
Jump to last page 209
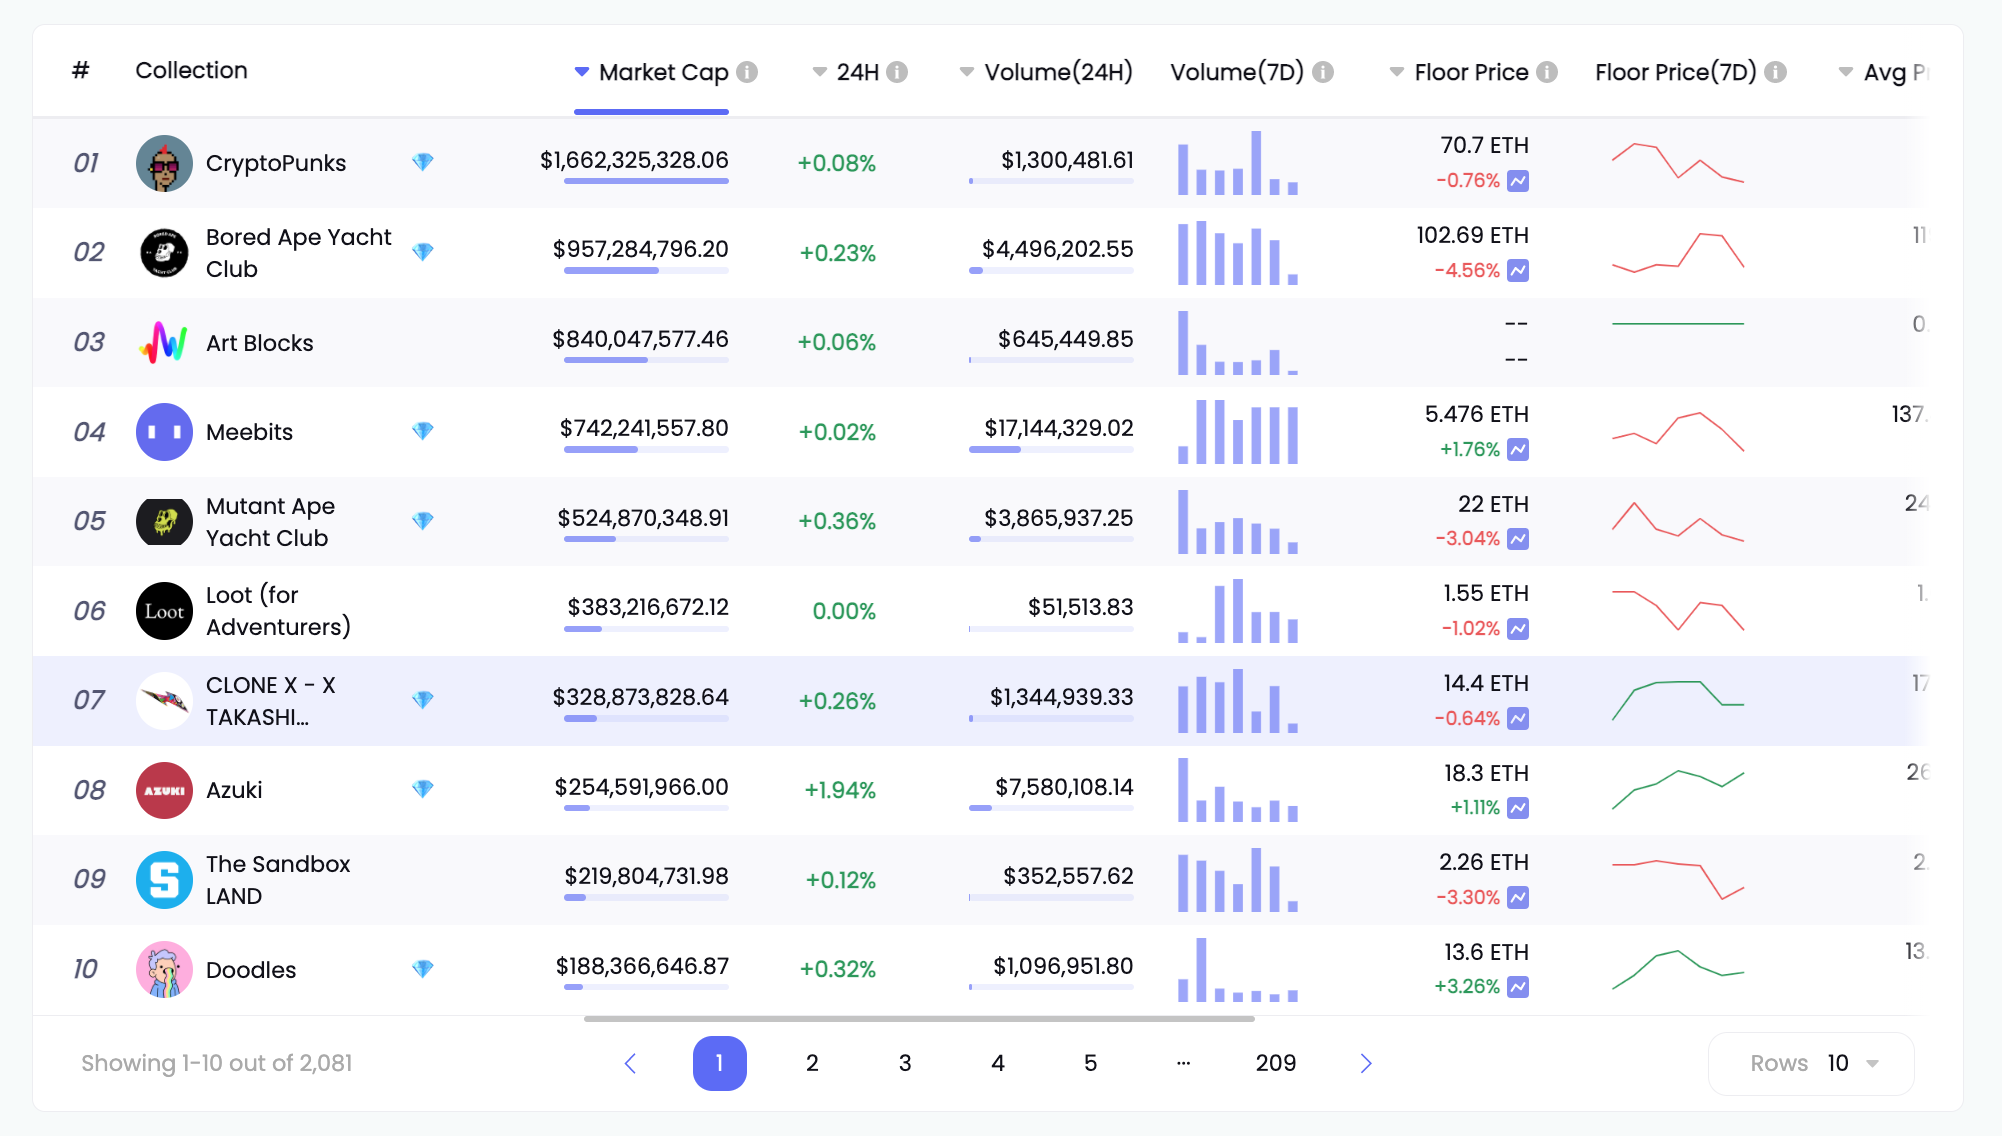(x=1276, y=1063)
